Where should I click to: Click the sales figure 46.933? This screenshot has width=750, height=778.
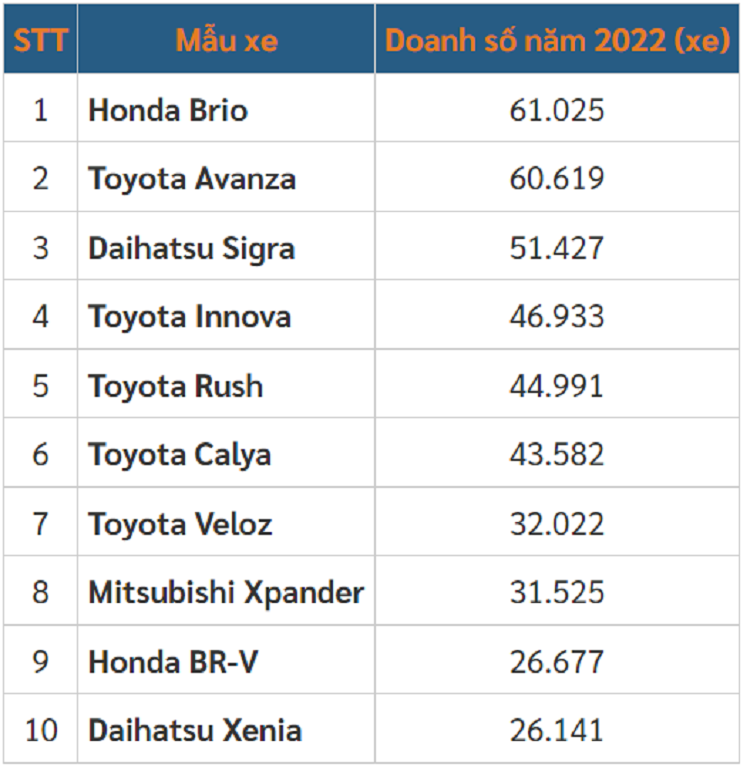click(x=557, y=317)
